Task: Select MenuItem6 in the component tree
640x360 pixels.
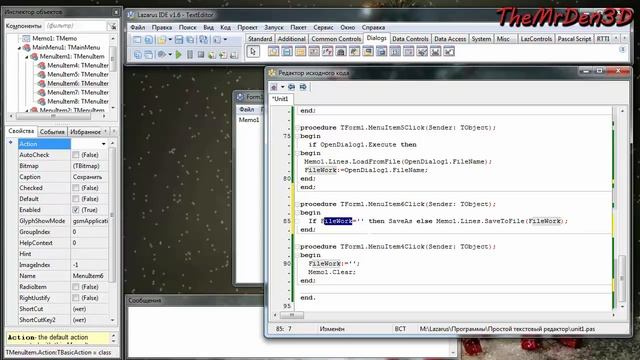Action: (x=78, y=84)
